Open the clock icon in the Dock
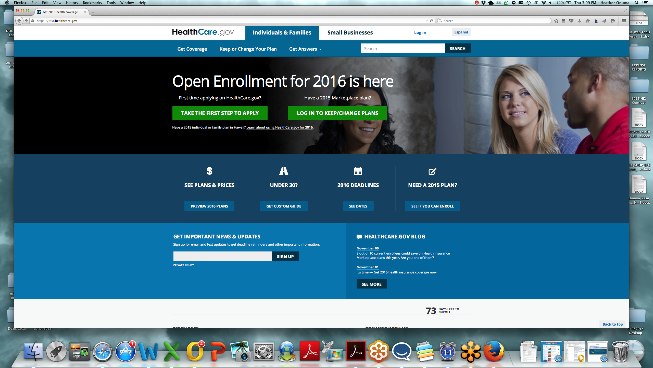Viewport: 653px width, 368px height. [448, 351]
